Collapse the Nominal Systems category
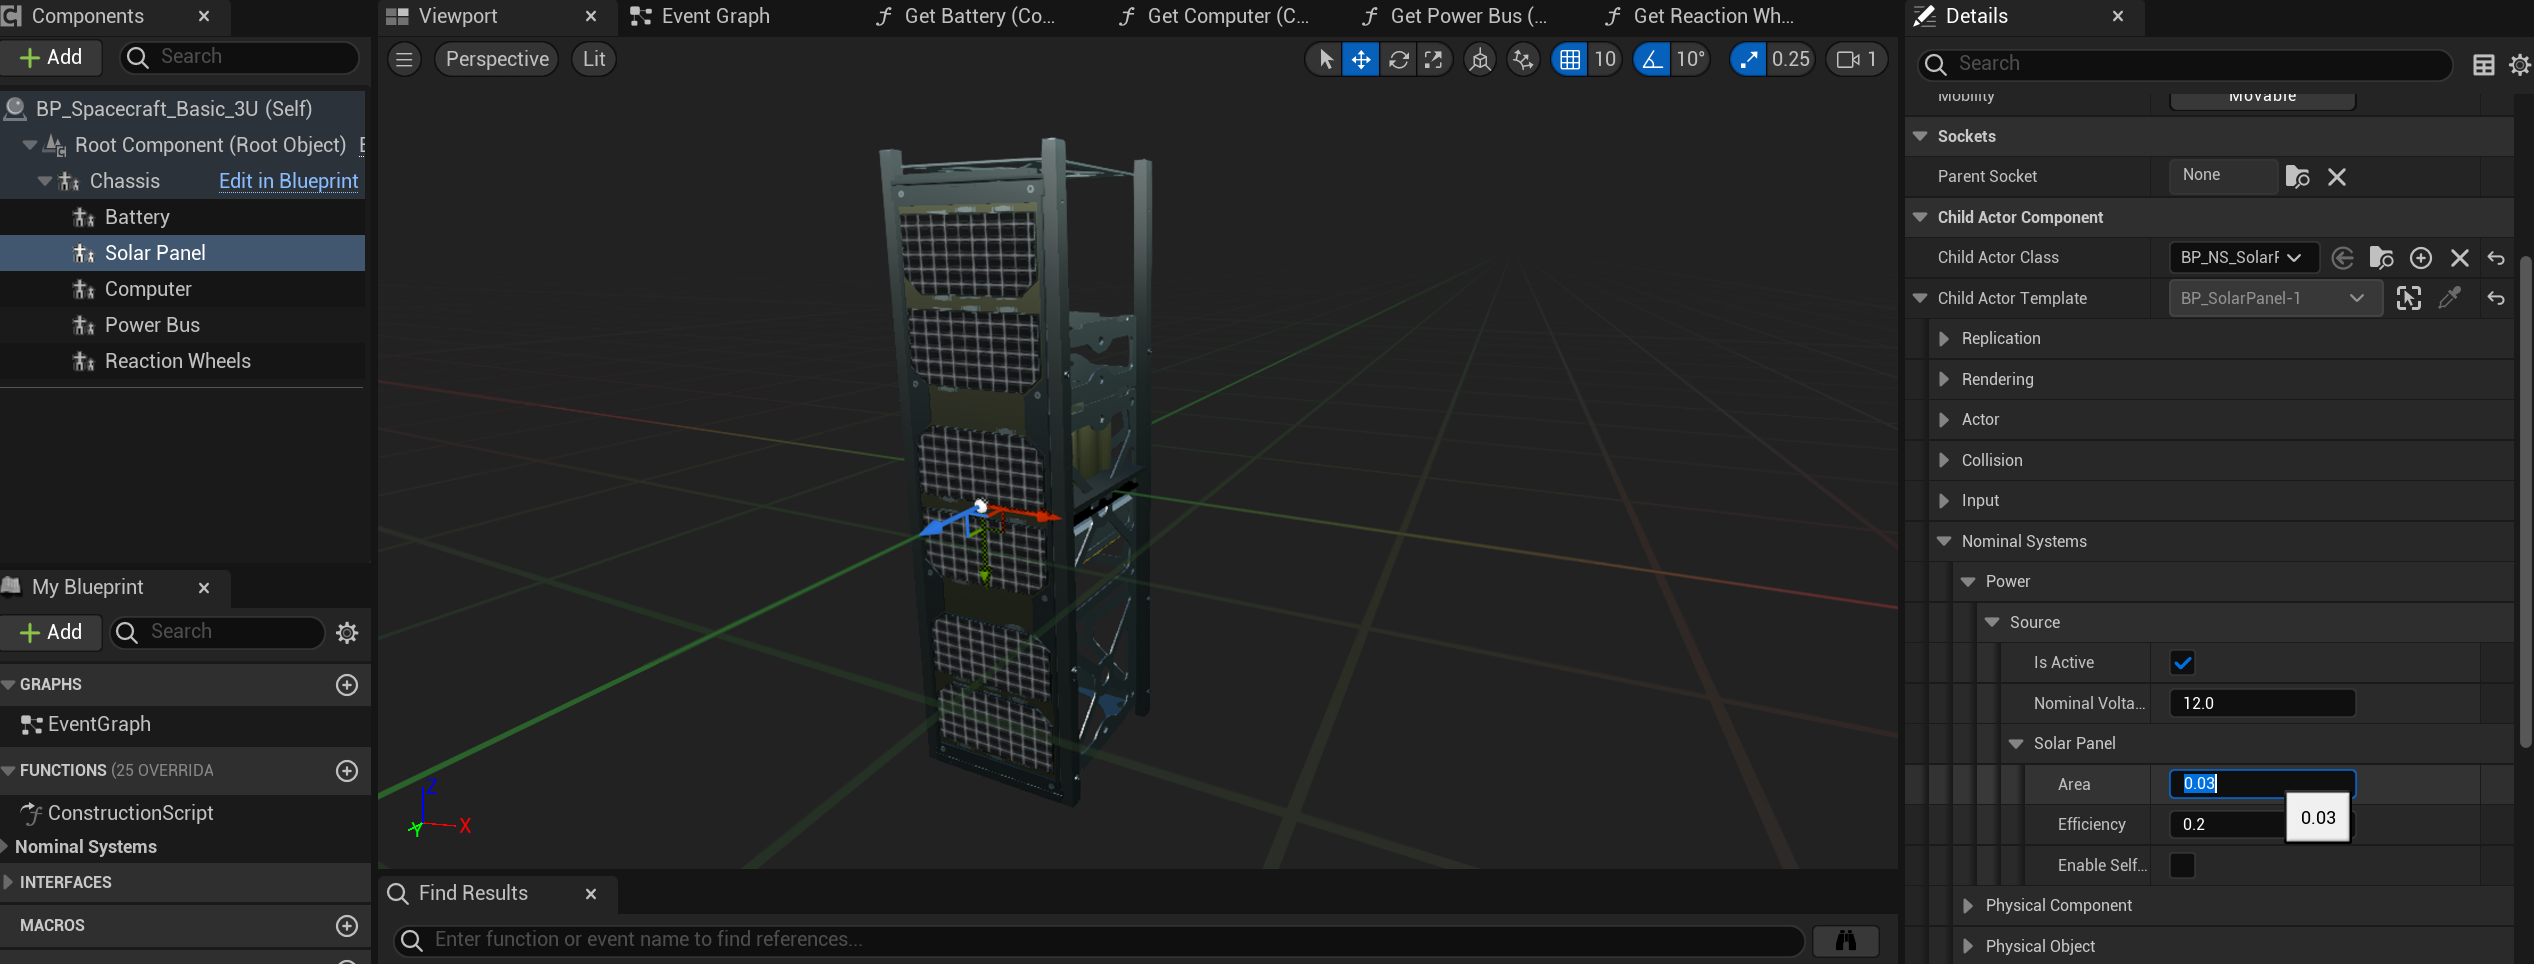Image resolution: width=2534 pixels, height=964 pixels. coord(1944,541)
